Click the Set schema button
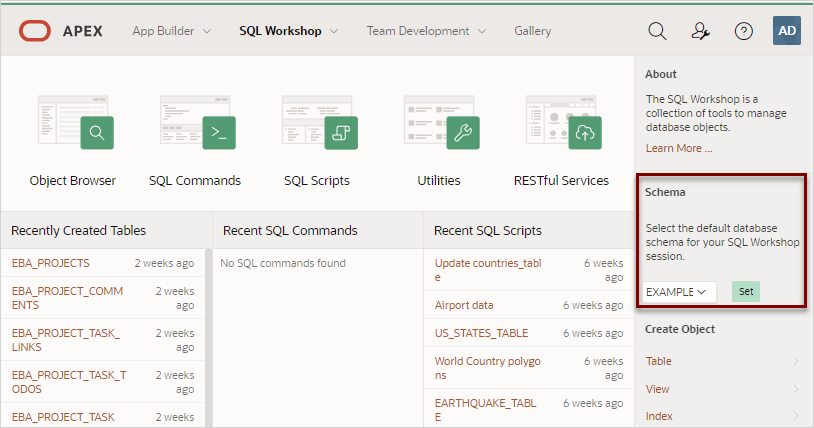 point(746,291)
